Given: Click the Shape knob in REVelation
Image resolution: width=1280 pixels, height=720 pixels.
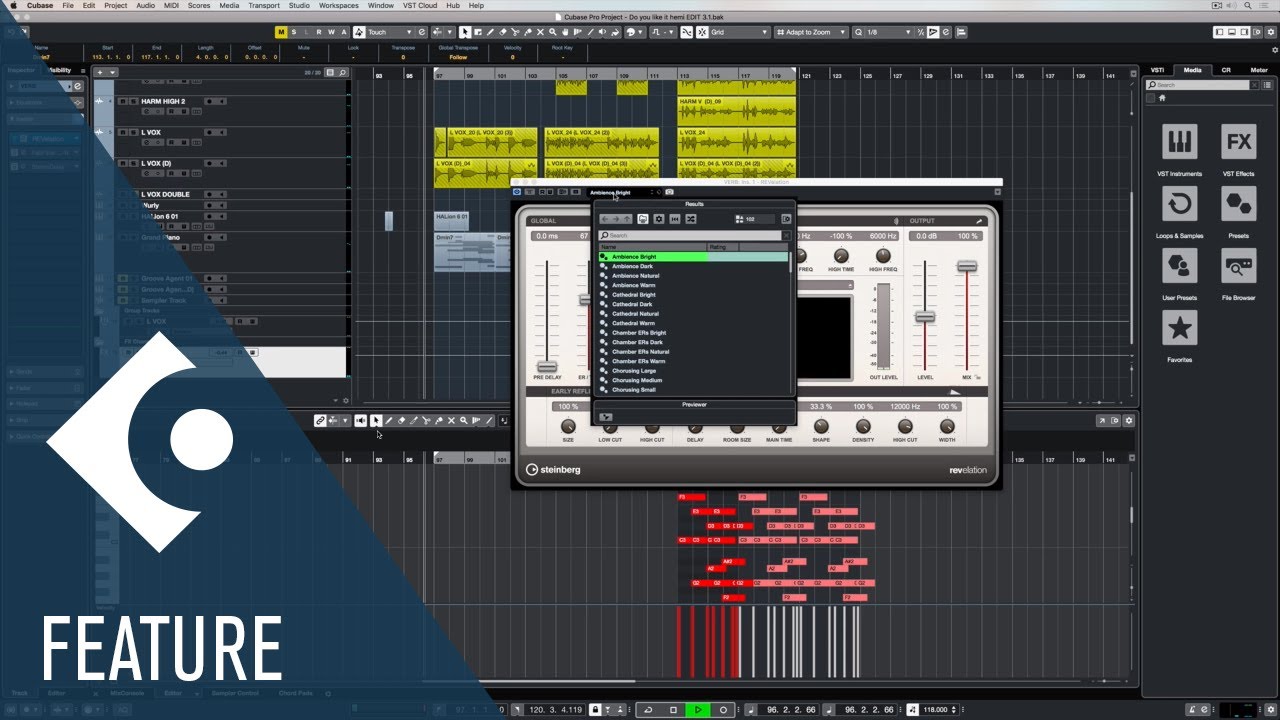Looking at the screenshot, I should click(821, 427).
